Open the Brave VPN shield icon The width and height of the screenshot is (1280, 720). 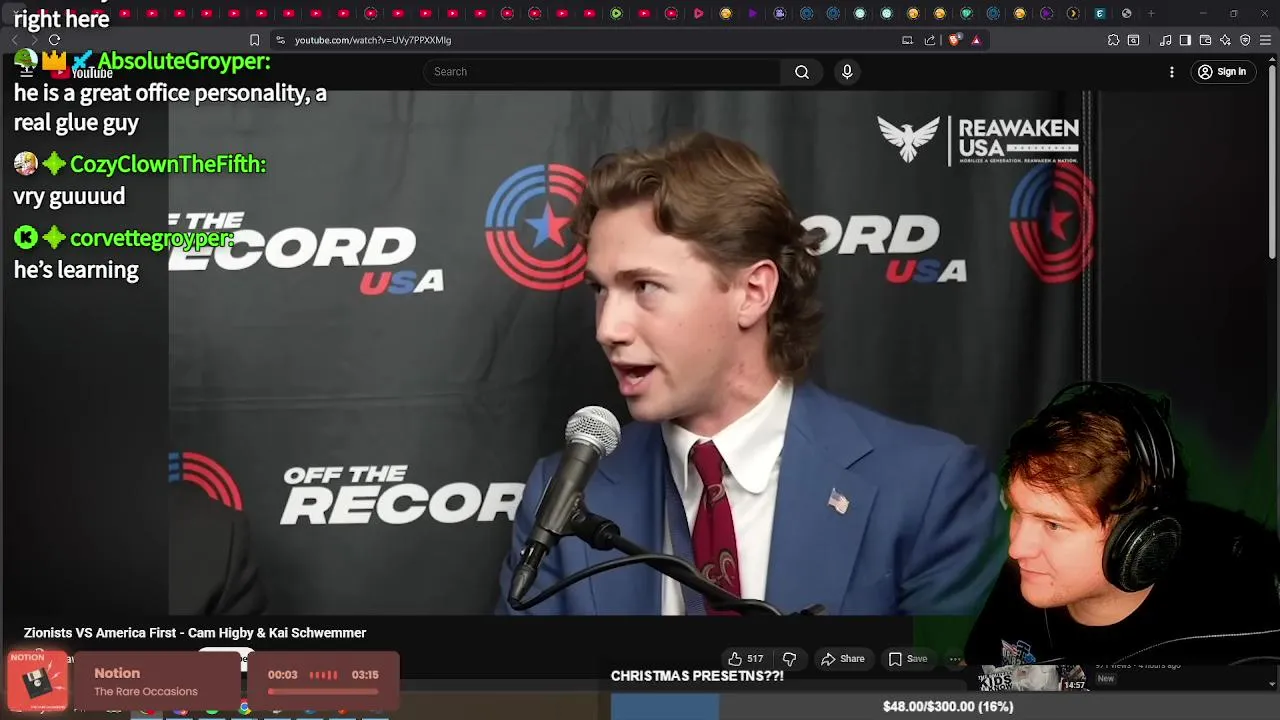click(x=1245, y=40)
